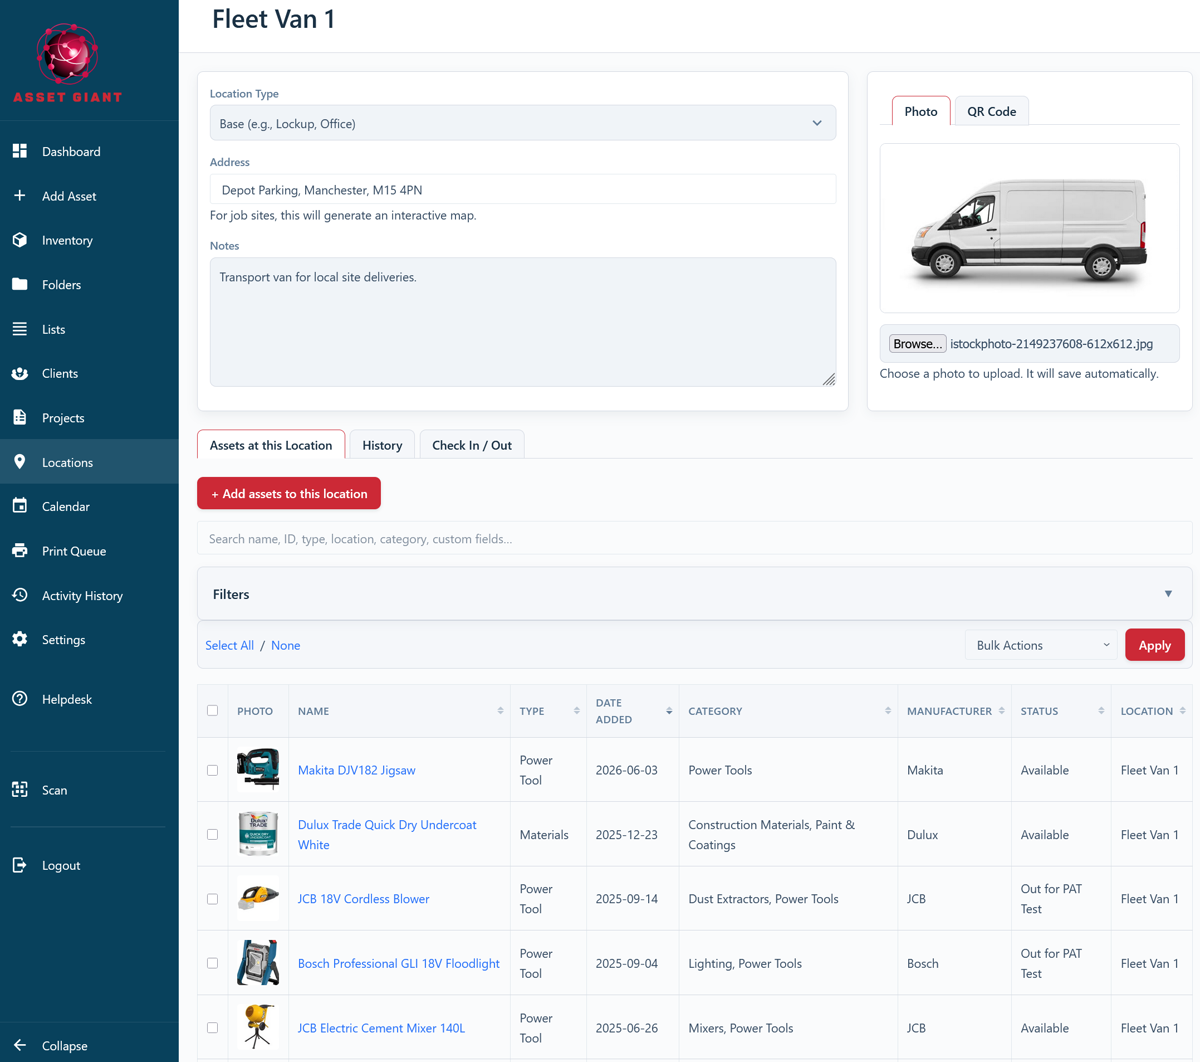Click the None selection link
1200x1062 pixels.
click(285, 645)
